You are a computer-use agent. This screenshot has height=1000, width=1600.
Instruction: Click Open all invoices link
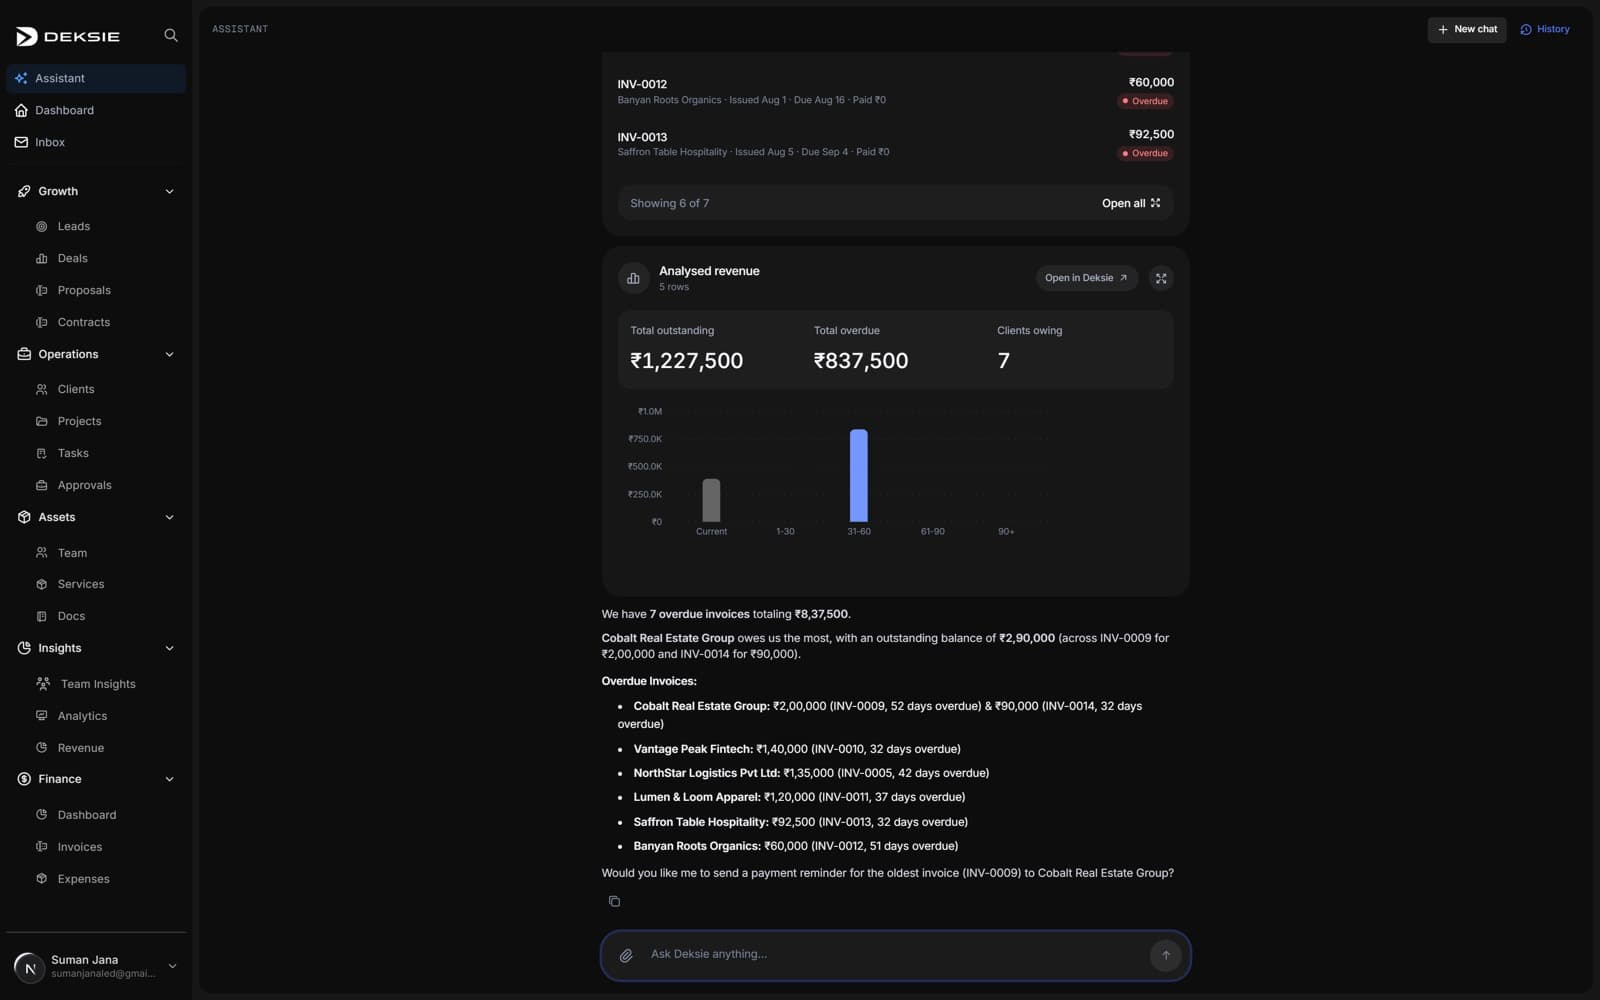(x=1131, y=203)
